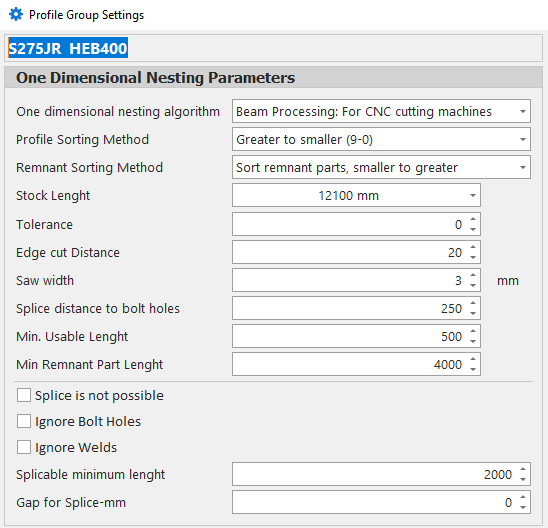Open the Stock Lenght 12100 mm dropdown
The image size is (548, 528).
coord(356,195)
